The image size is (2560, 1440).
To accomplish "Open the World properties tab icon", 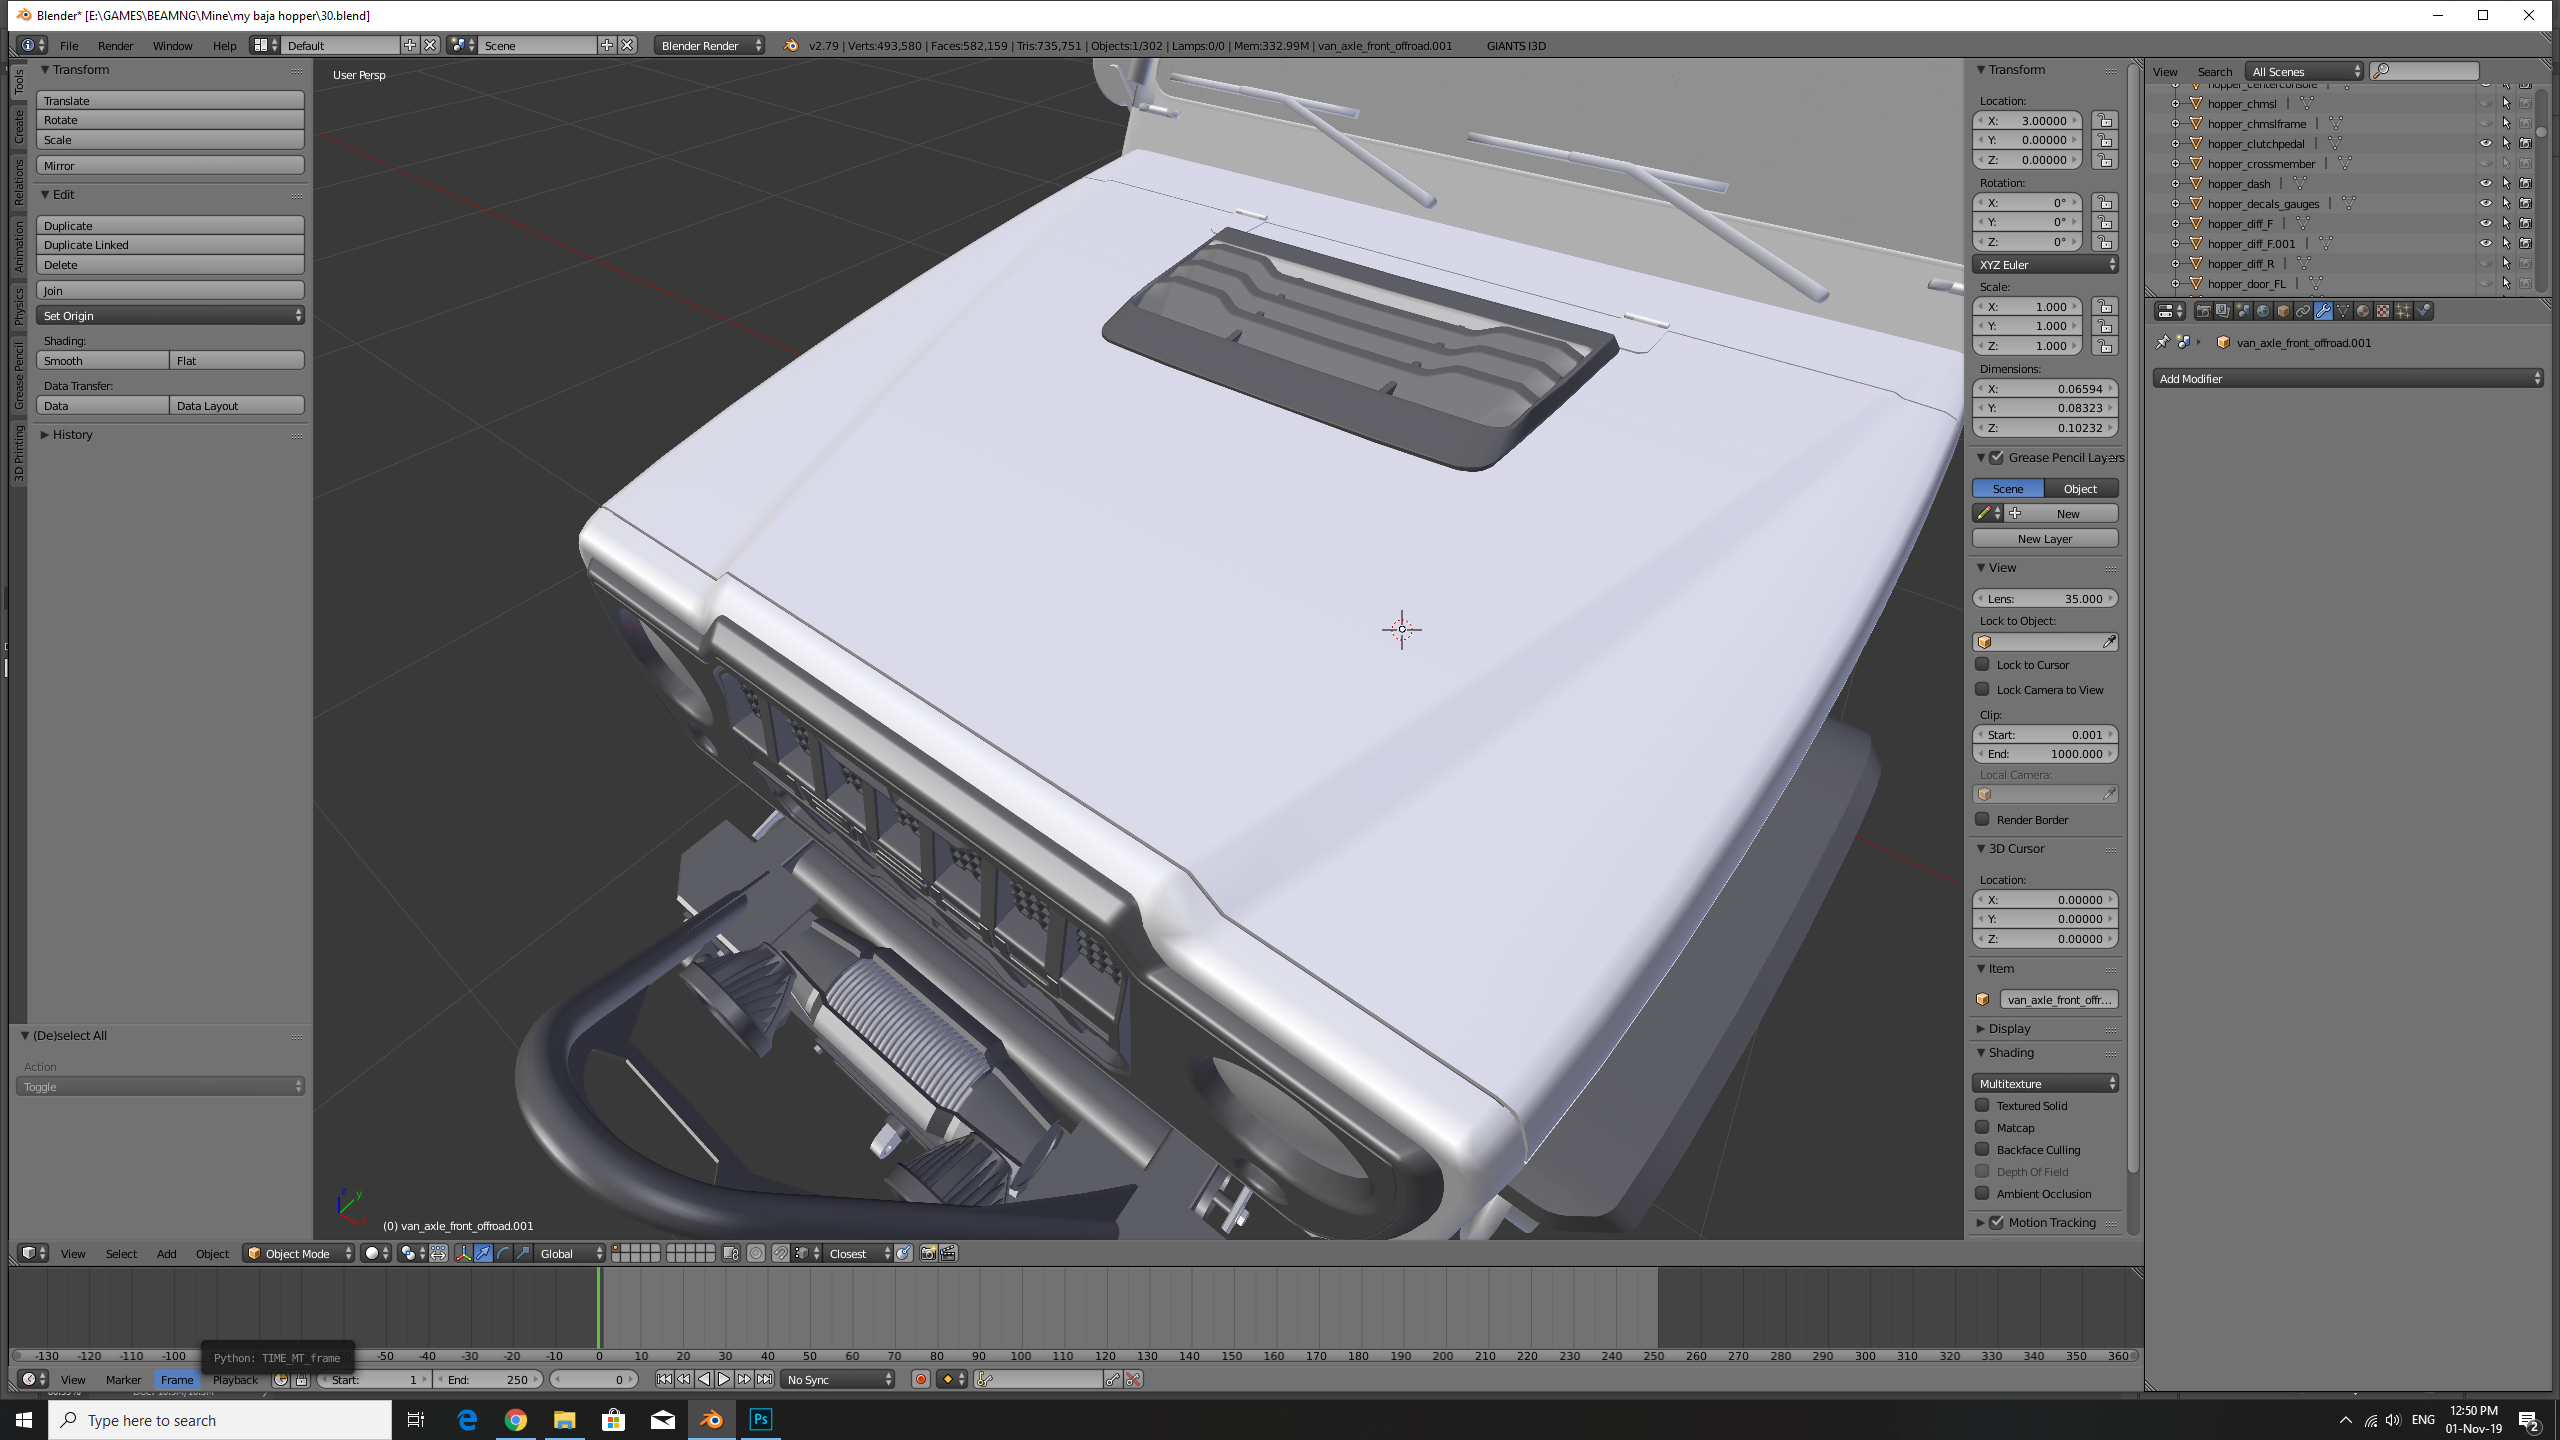I will 2263,311.
